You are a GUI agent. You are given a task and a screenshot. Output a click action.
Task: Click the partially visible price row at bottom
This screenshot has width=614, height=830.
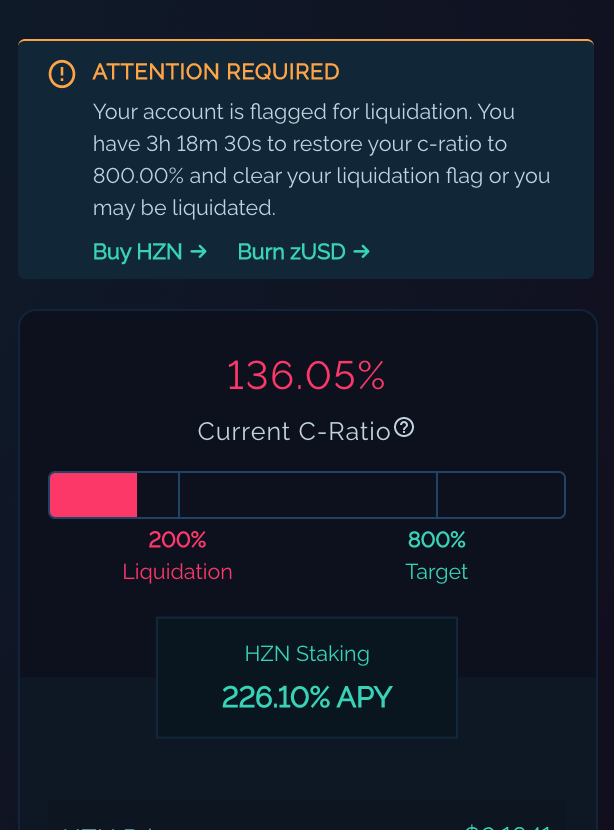click(307, 822)
